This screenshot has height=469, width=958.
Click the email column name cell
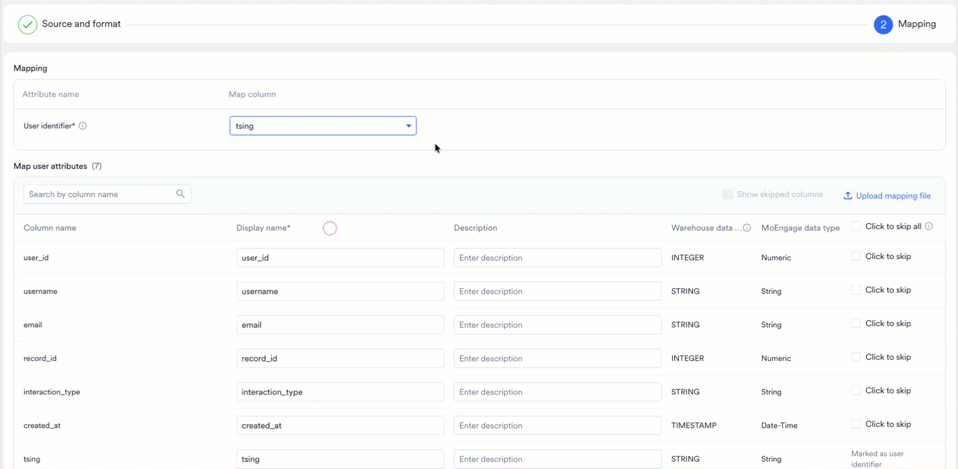click(32, 325)
